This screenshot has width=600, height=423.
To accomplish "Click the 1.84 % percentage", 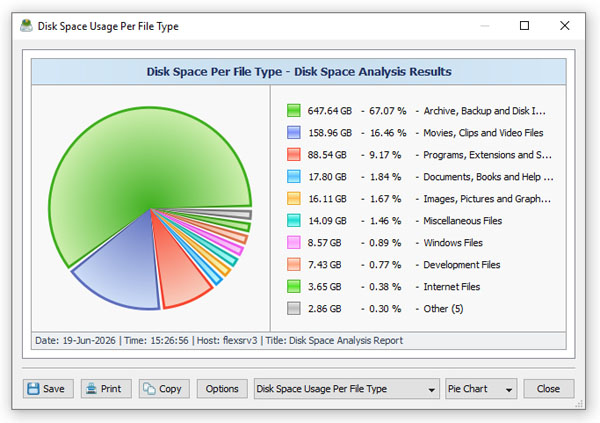I will coord(385,177).
